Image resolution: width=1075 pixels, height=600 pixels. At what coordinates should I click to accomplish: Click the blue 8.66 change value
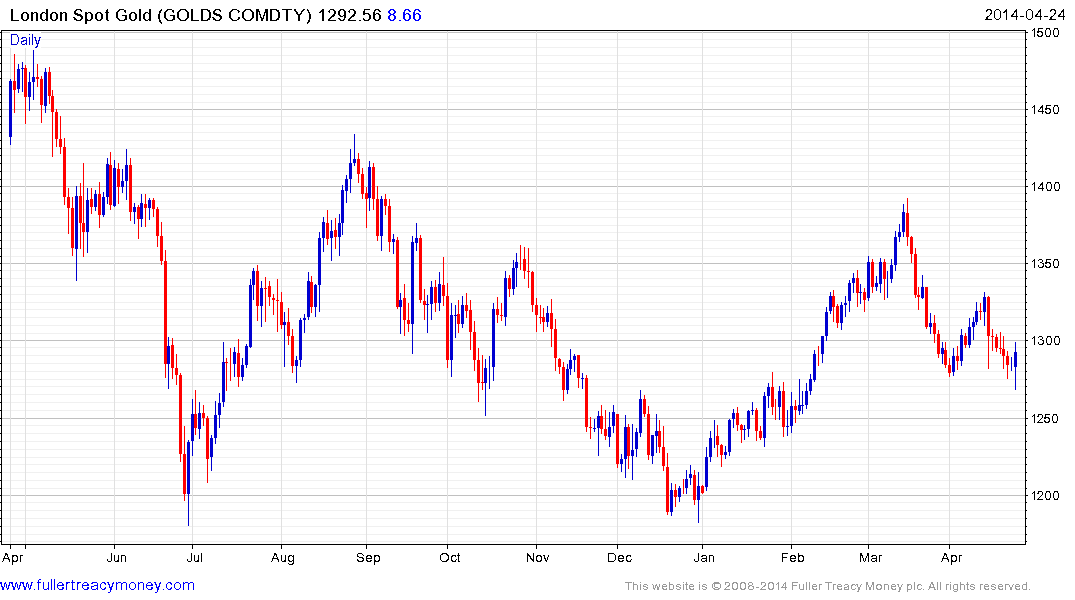point(404,15)
